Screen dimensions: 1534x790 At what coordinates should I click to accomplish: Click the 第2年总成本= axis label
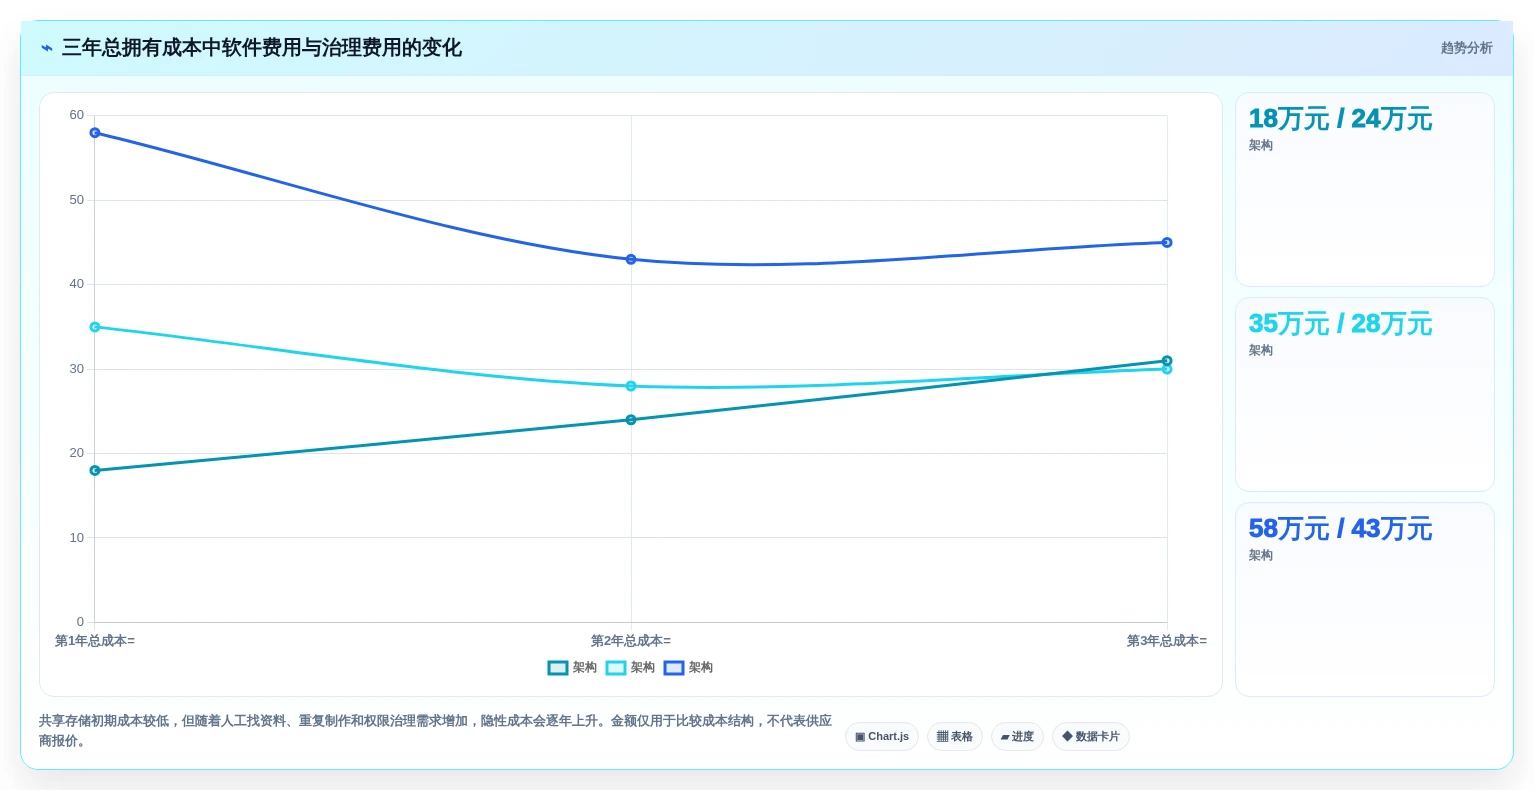point(631,641)
